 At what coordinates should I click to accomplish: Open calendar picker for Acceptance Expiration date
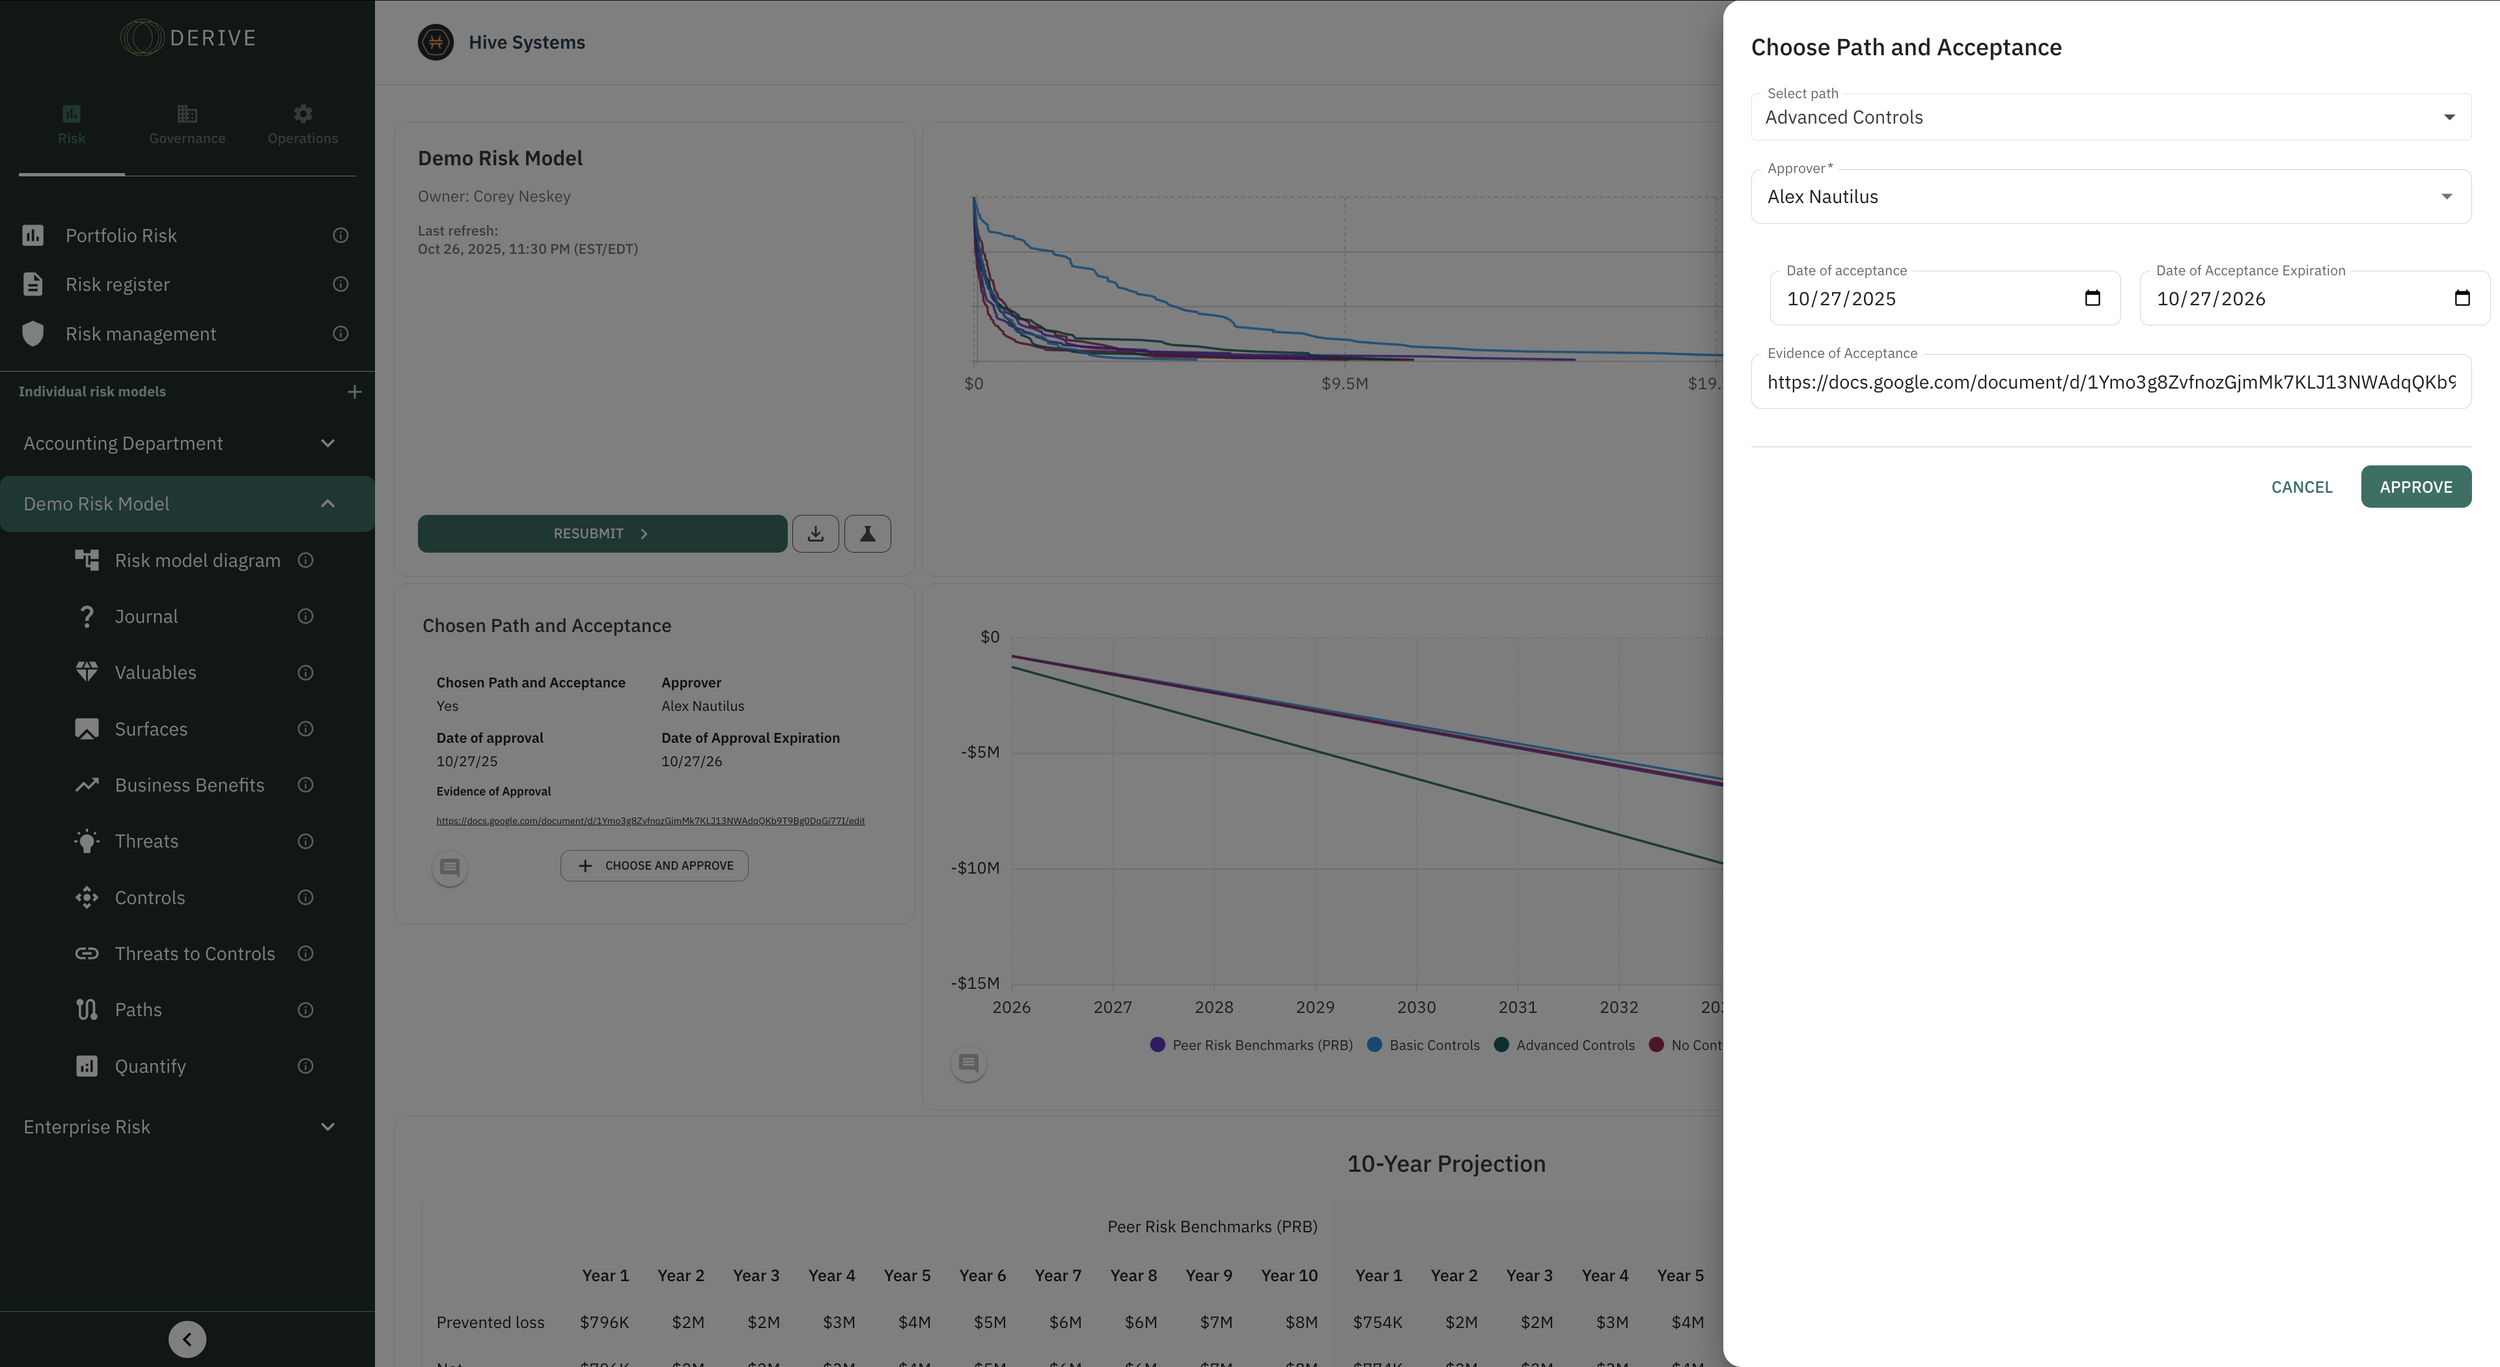pos(2462,298)
